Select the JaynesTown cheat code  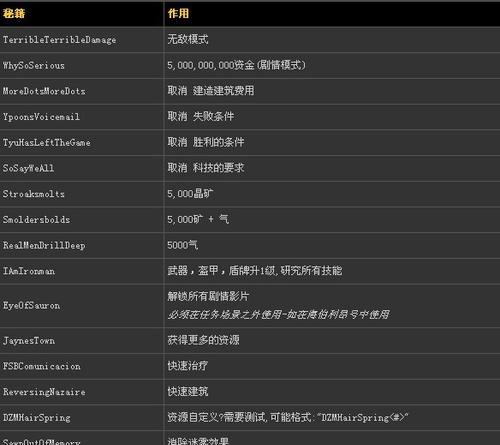pyautogui.click(x=29, y=341)
